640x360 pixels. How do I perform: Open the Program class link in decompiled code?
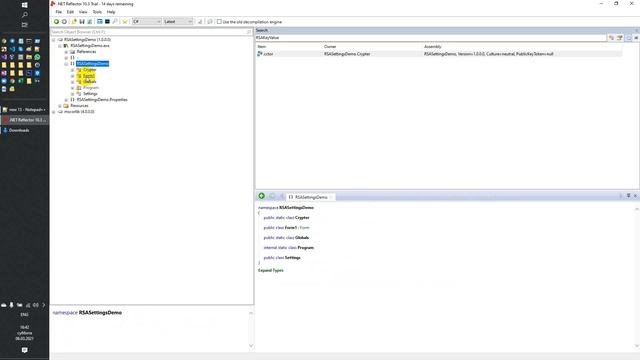point(306,247)
